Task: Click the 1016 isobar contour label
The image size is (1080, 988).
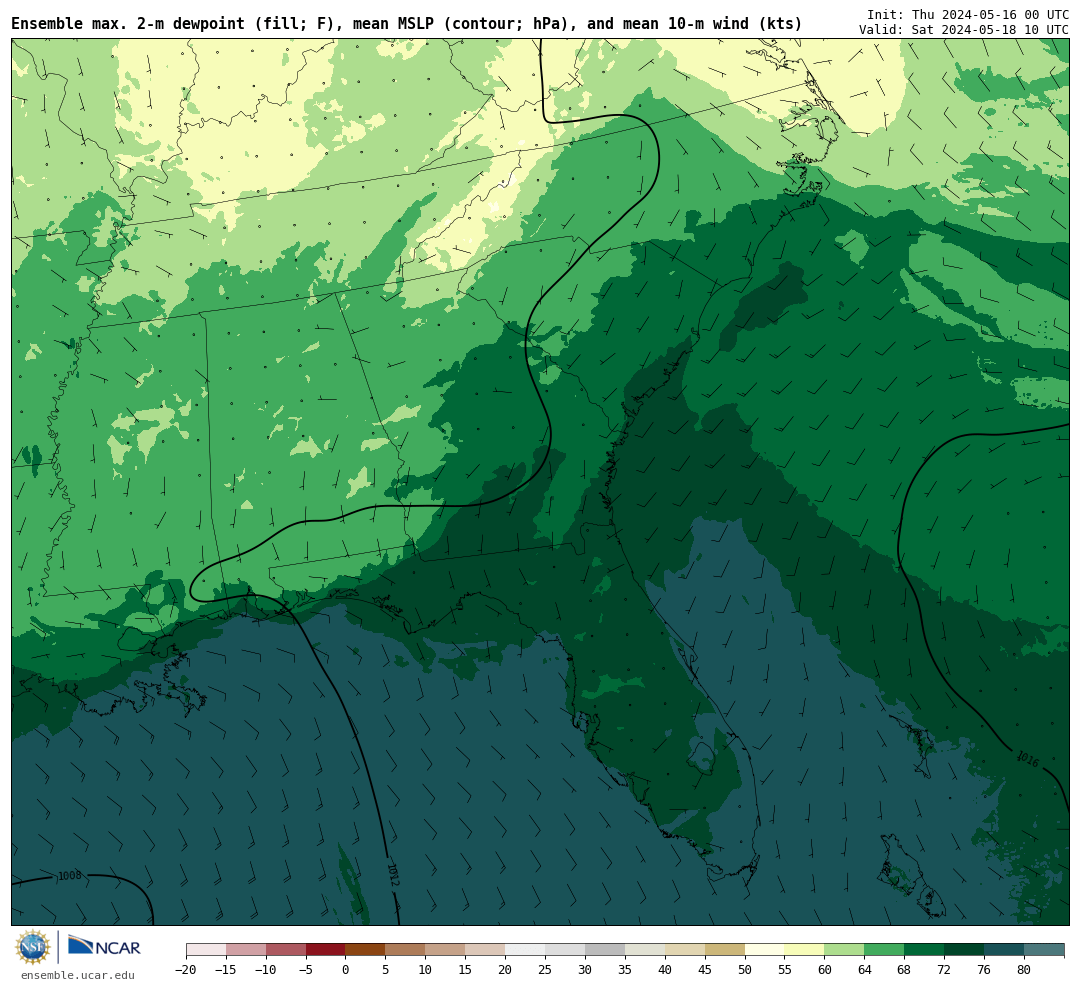Action: point(1028,759)
